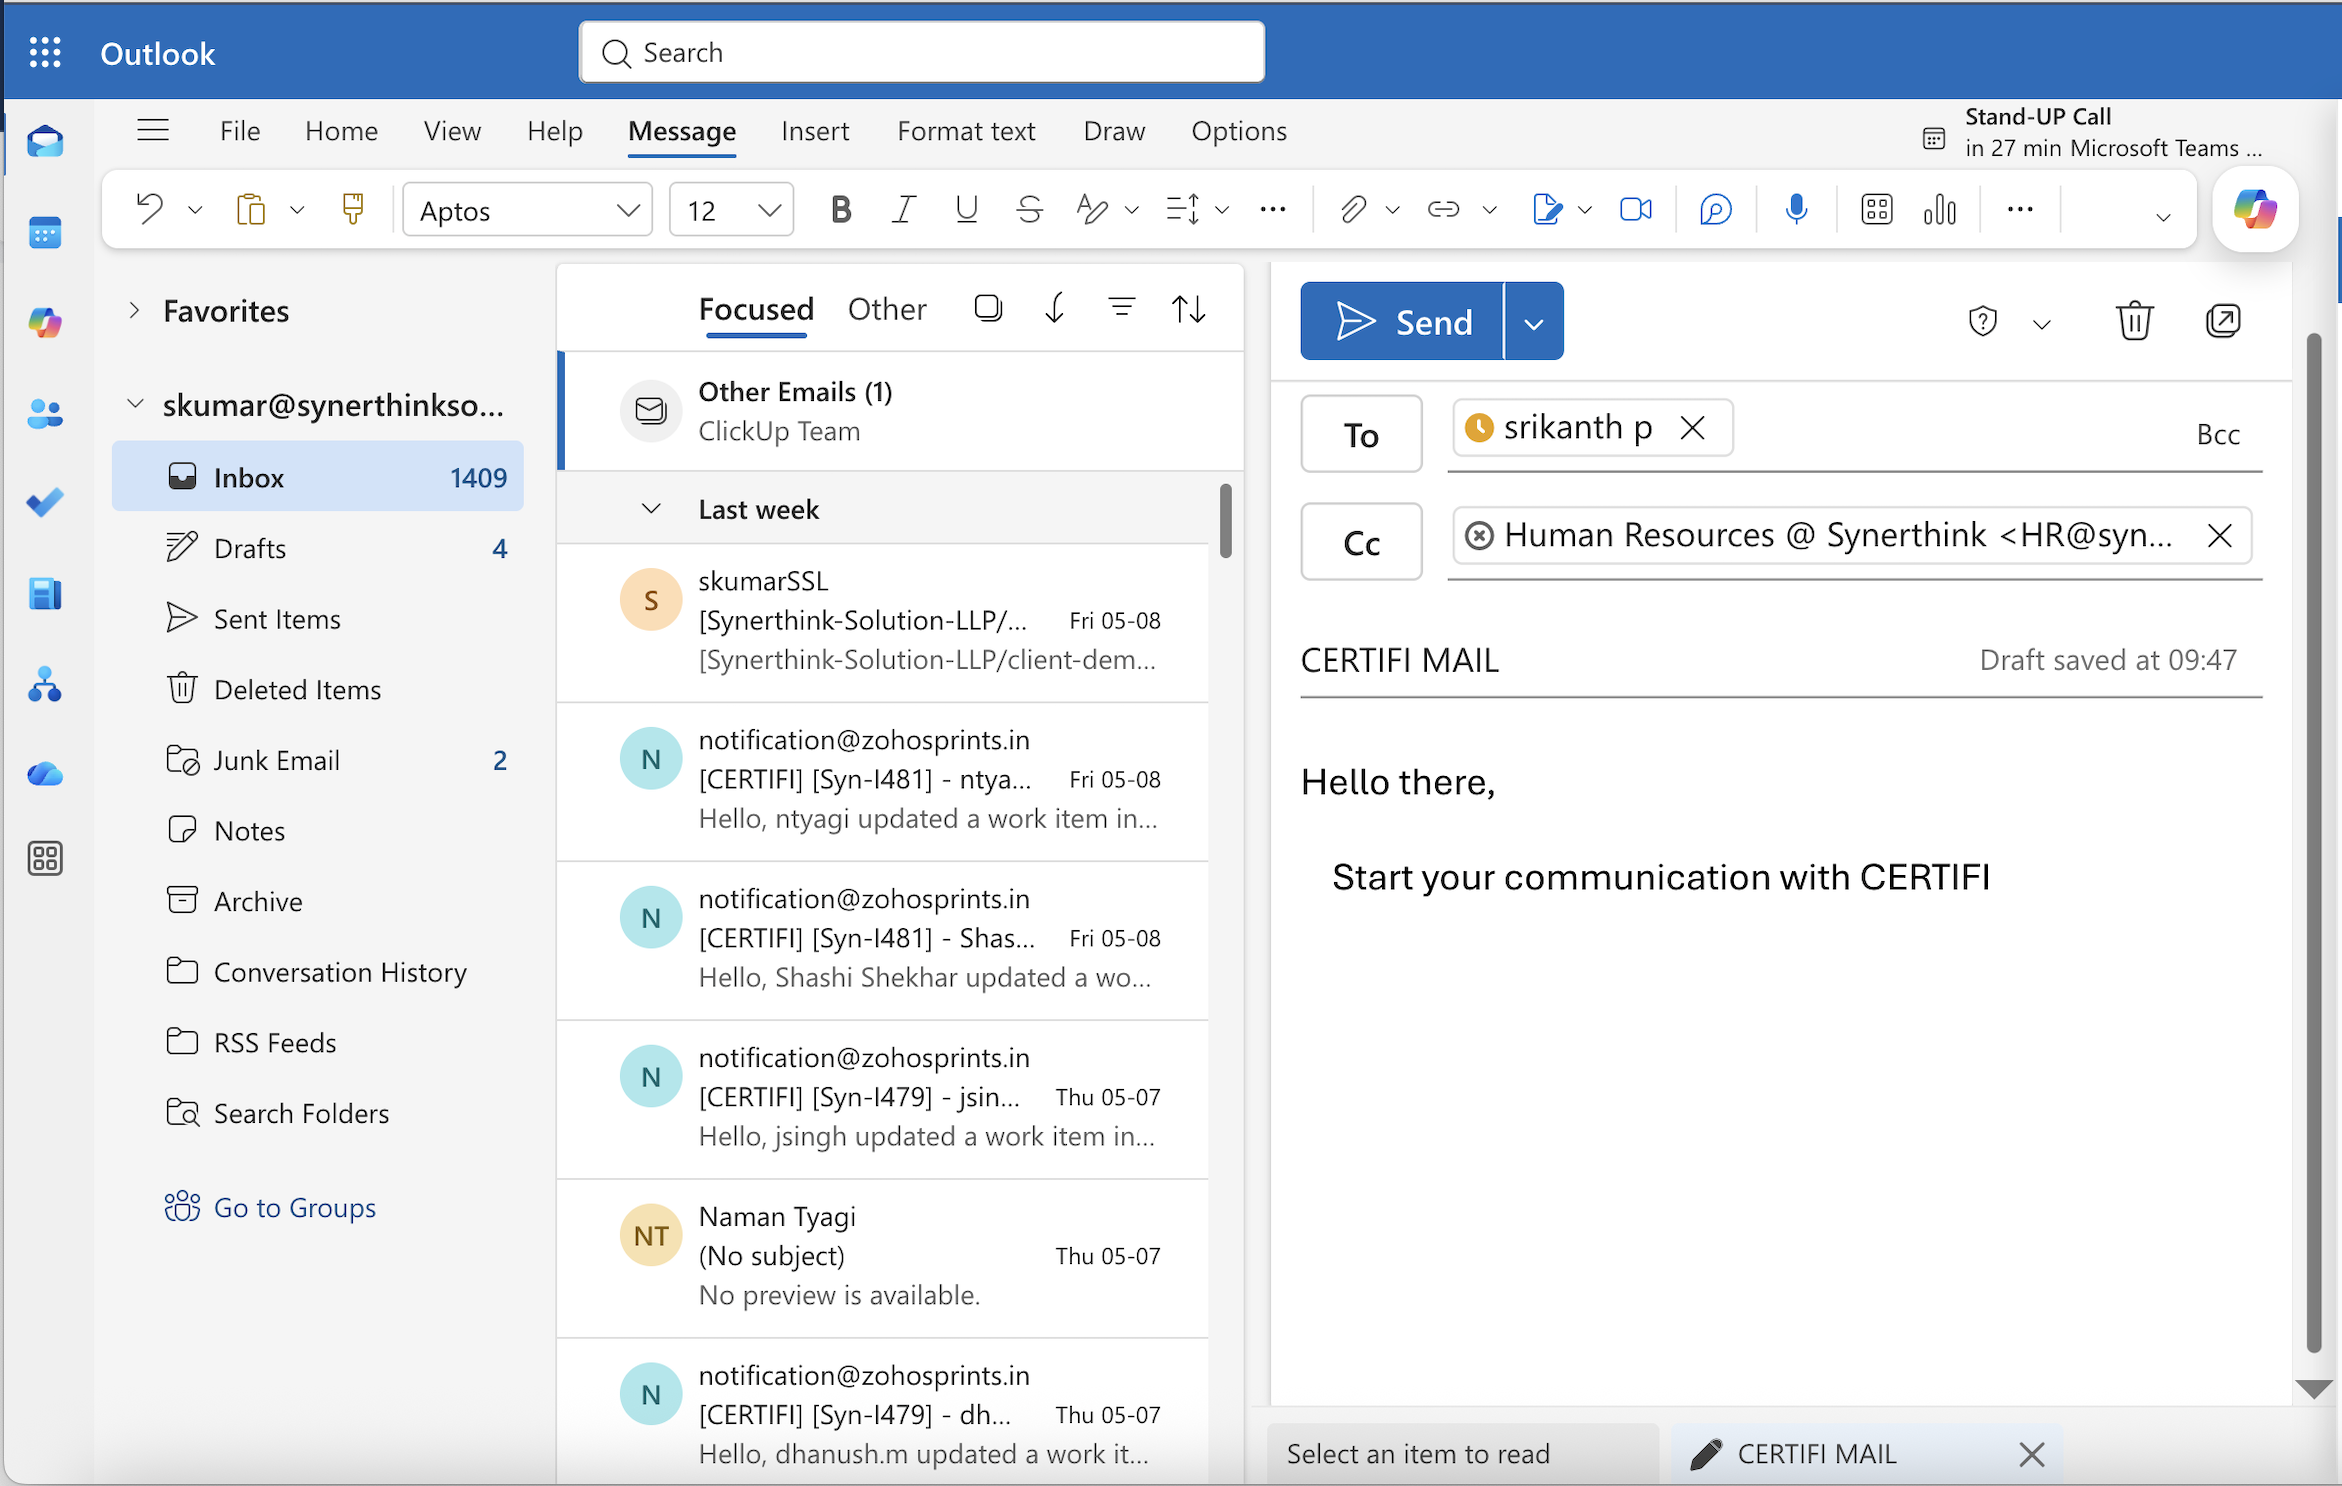This screenshot has width=2342, height=1486.
Task: Switch to the Home tab
Action: (342, 131)
